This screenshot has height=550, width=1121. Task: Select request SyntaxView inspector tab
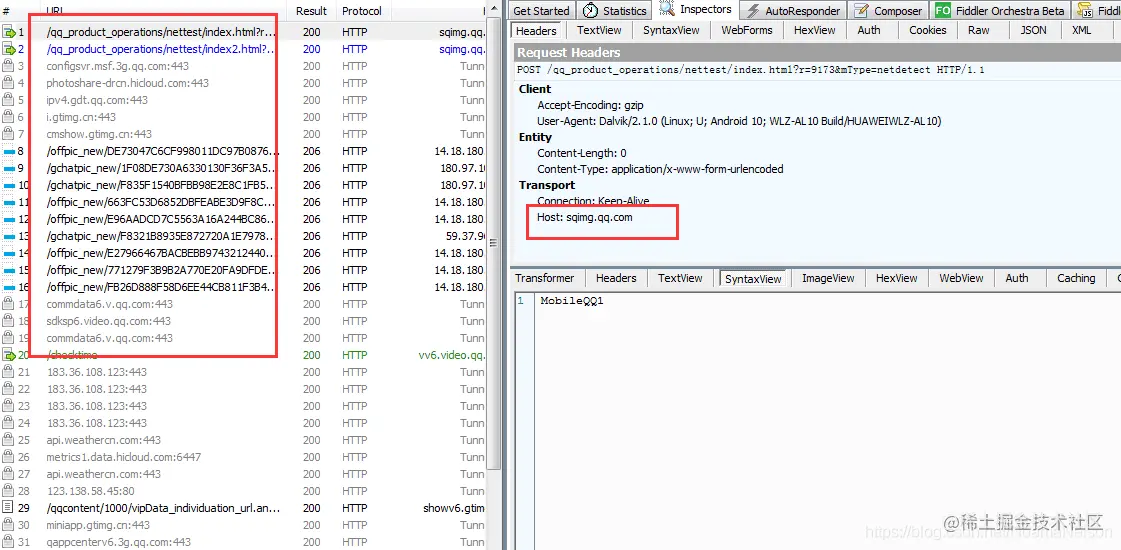(x=671, y=30)
